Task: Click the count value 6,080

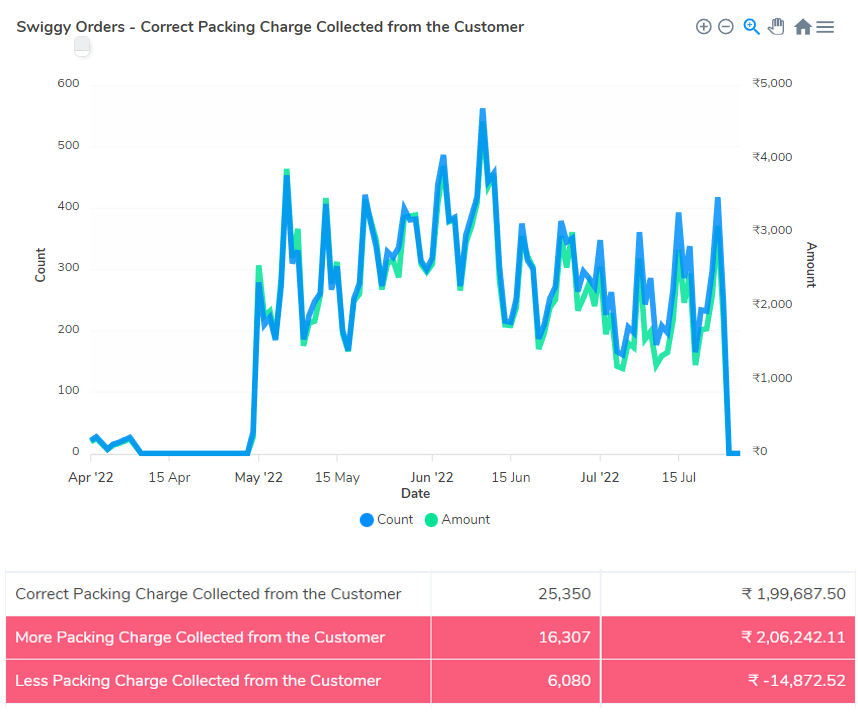Action: (x=569, y=680)
